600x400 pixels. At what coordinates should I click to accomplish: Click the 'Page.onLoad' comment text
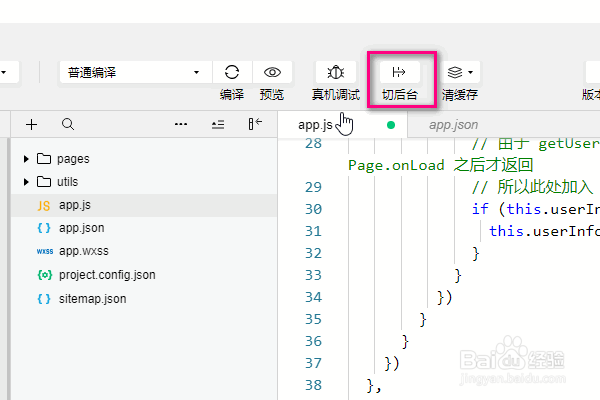pos(396,165)
